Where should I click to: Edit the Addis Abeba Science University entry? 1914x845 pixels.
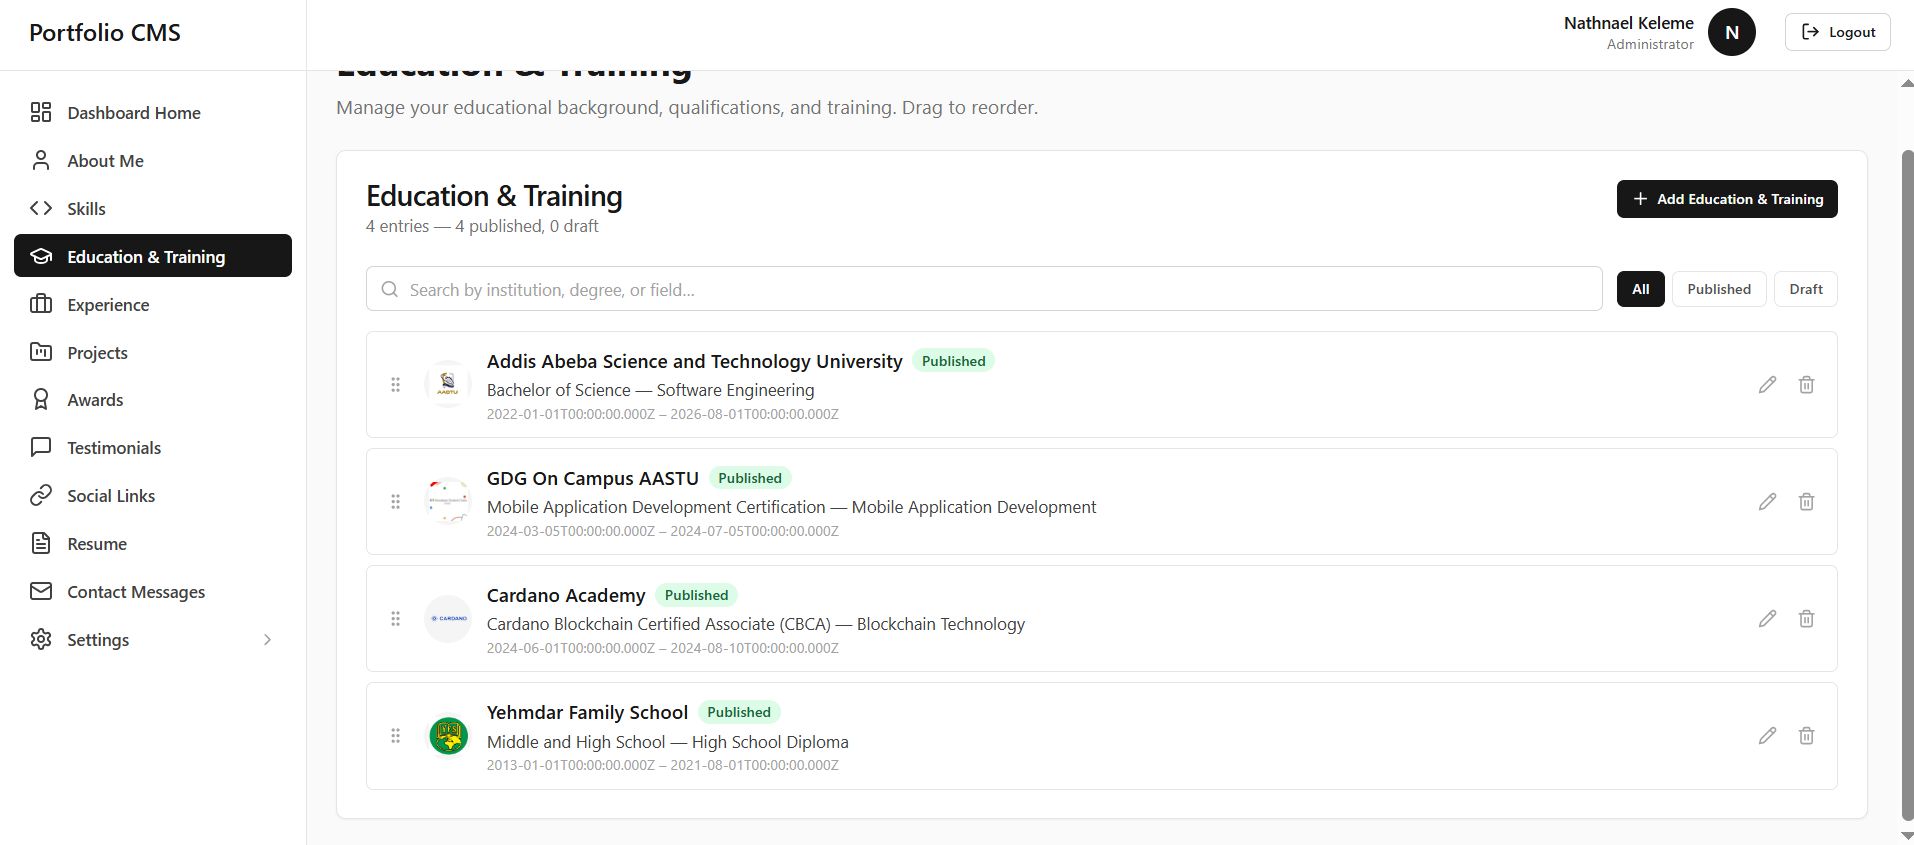pyautogui.click(x=1767, y=384)
